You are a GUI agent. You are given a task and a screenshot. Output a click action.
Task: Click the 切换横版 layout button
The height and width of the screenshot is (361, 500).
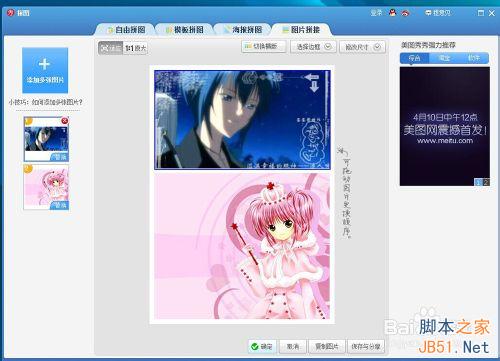click(x=263, y=46)
